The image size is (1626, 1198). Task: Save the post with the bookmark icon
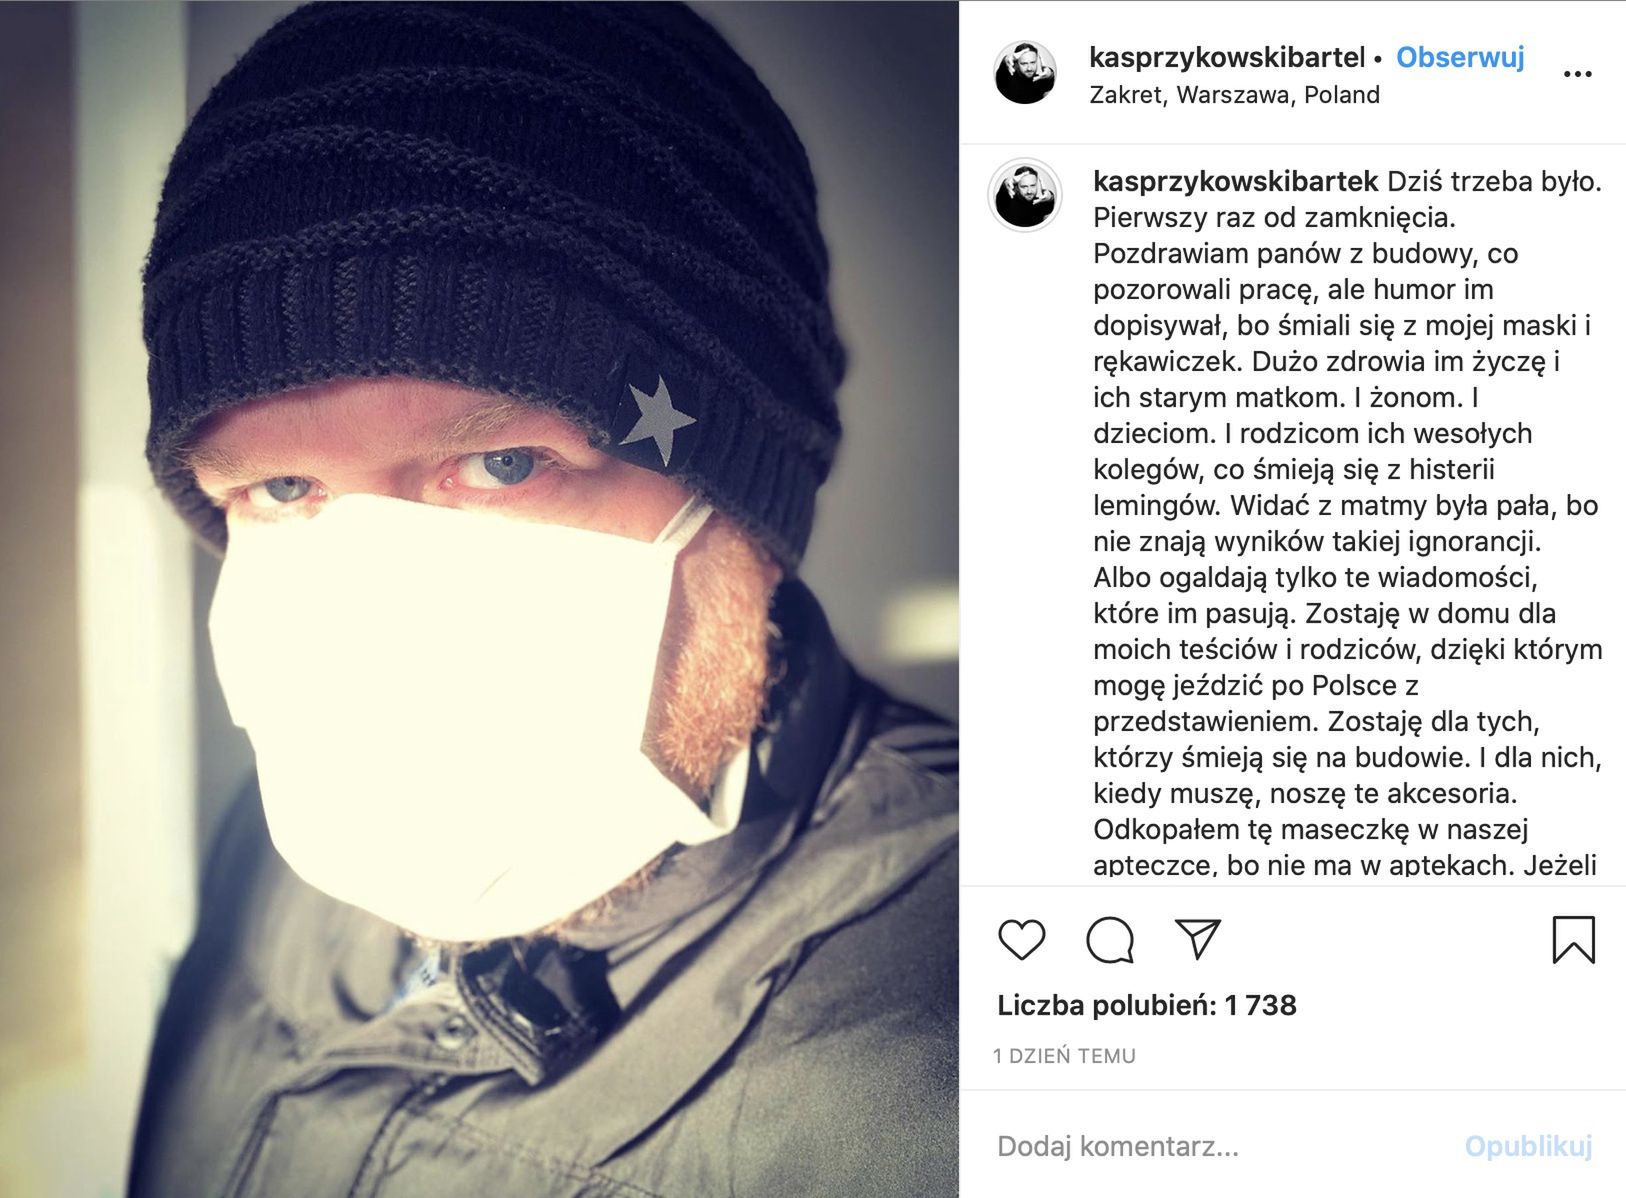click(x=1573, y=940)
